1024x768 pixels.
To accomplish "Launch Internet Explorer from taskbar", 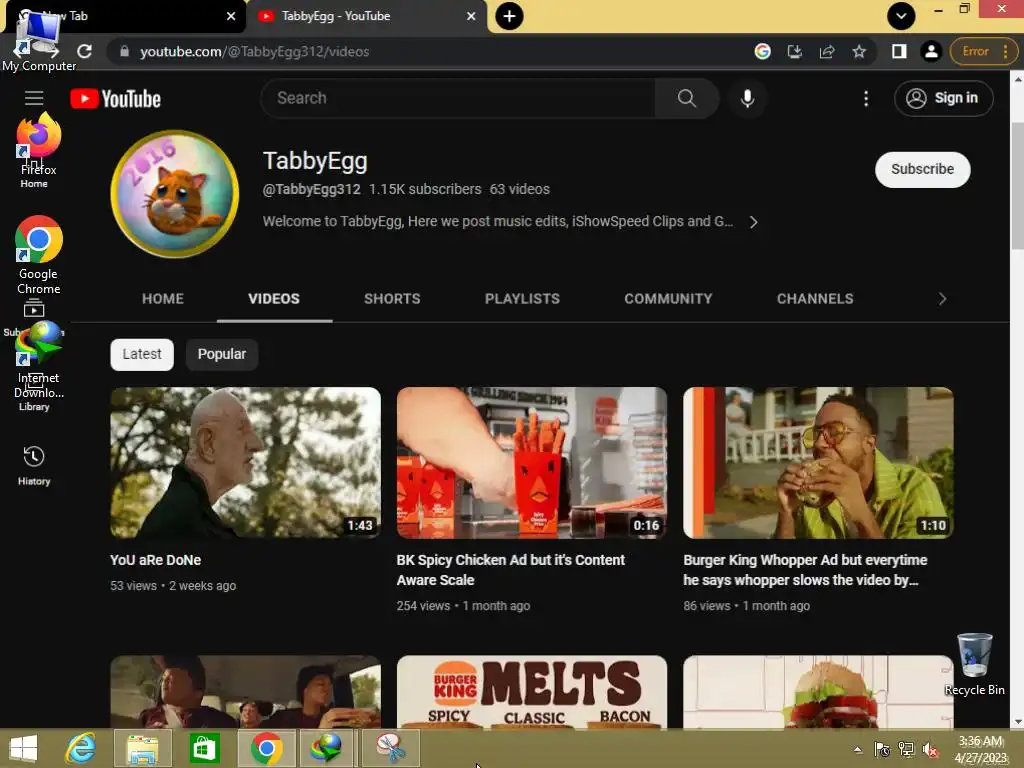I will pos(81,748).
